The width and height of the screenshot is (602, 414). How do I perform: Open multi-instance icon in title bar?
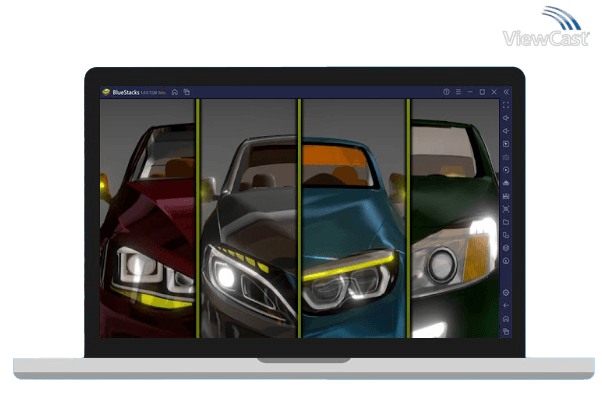187,92
